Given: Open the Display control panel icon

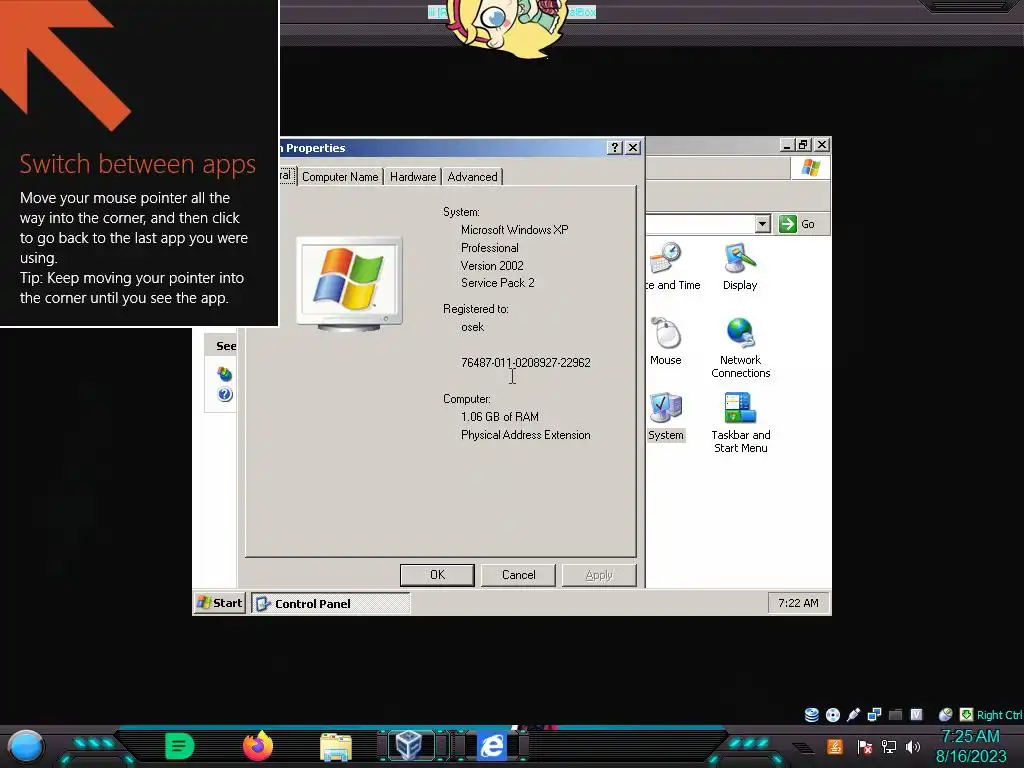Looking at the screenshot, I should [x=740, y=266].
